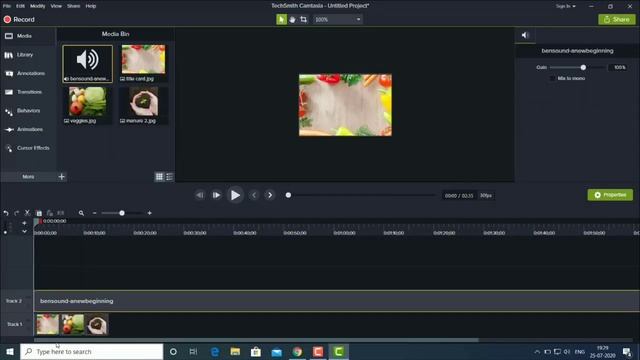Click the next frame step button
This screenshot has width=640, height=360.
click(x=216, y=196)
